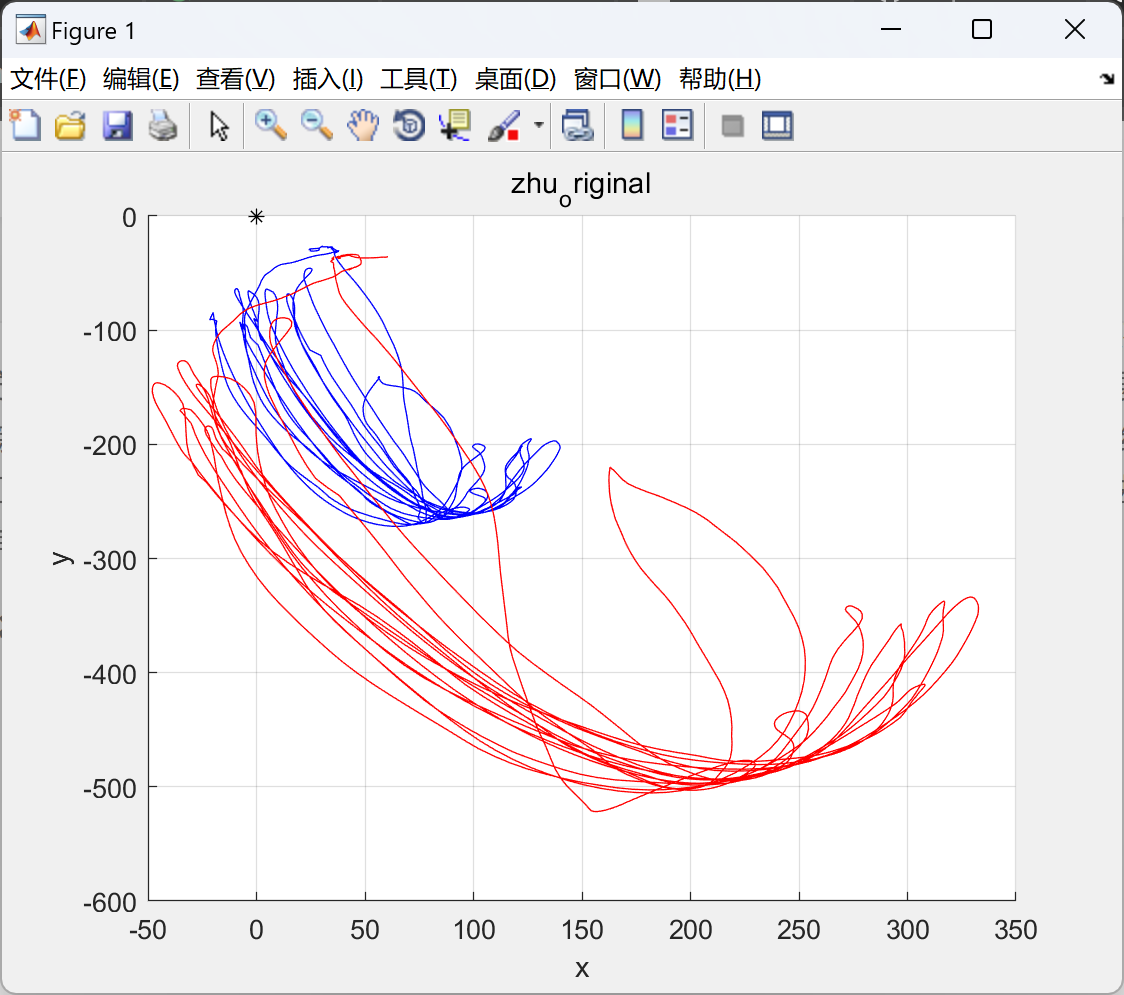Choose the Rotate 3D tool
The height and width of the screenshot is (995, 1124).
[409, 125]
